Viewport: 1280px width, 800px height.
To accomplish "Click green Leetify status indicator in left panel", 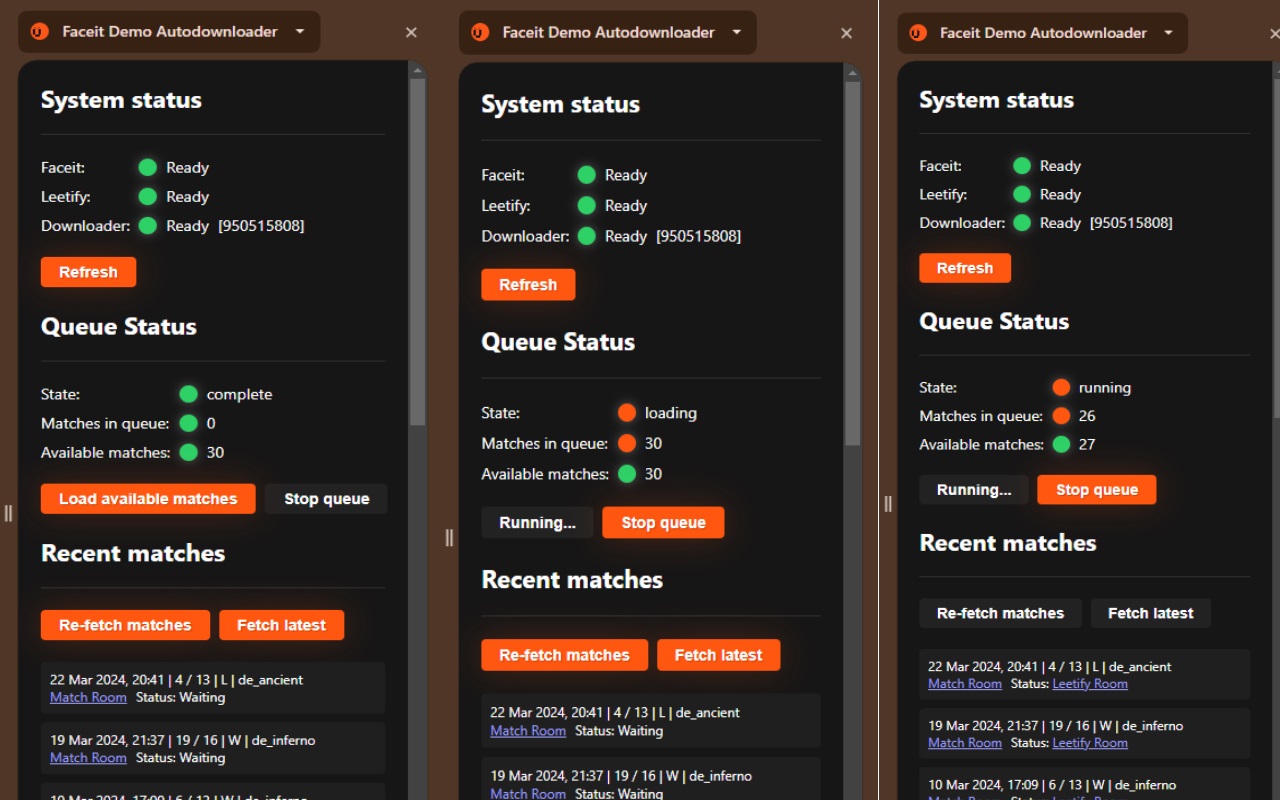I will [148, 197].
